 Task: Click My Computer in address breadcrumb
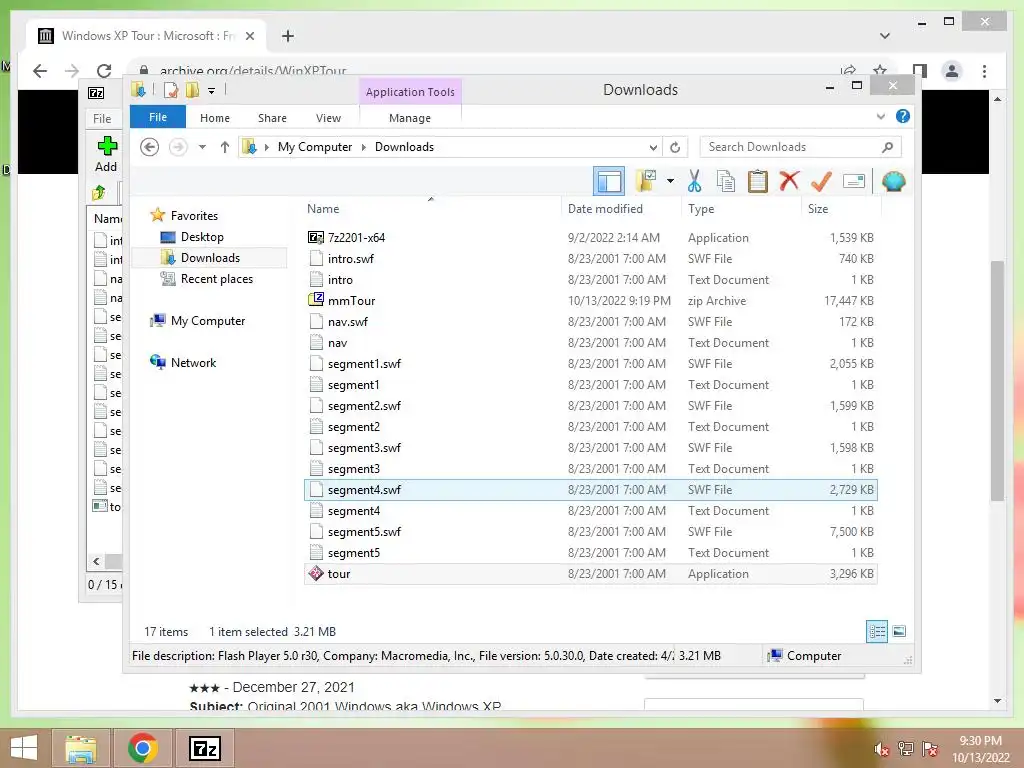click(315, 147)
